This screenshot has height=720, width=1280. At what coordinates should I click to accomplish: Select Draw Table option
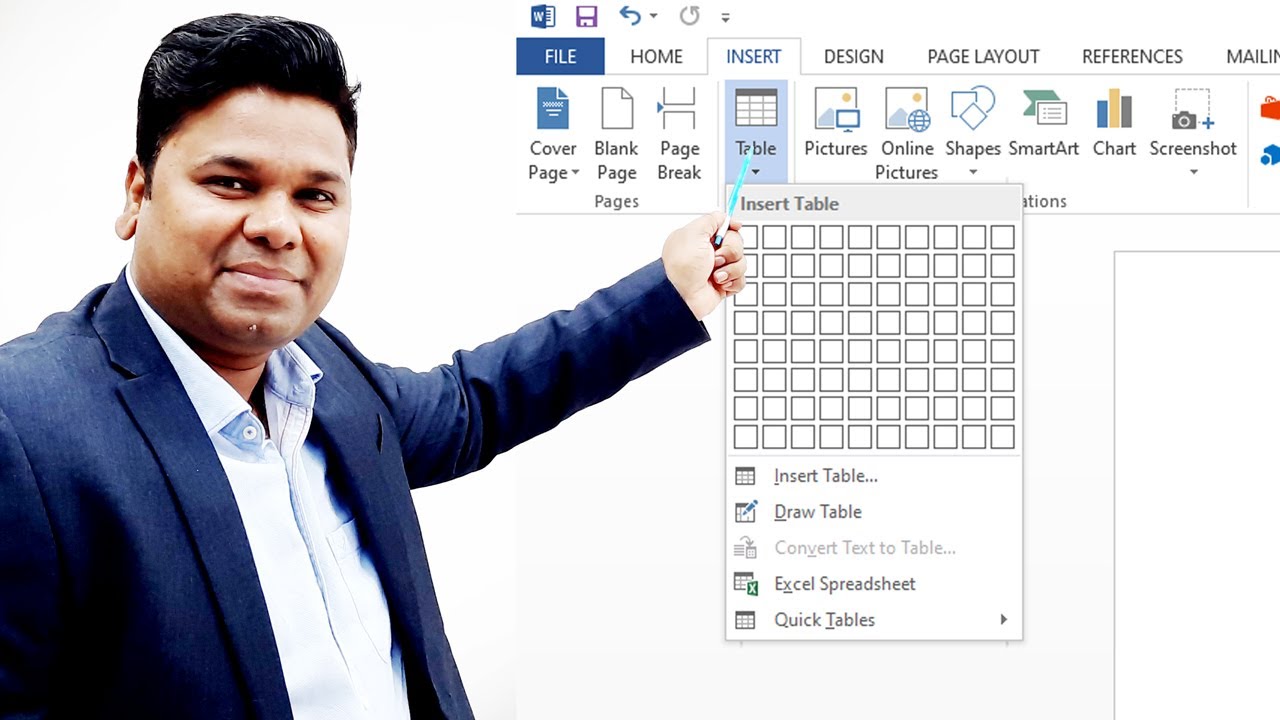(817, 512)
